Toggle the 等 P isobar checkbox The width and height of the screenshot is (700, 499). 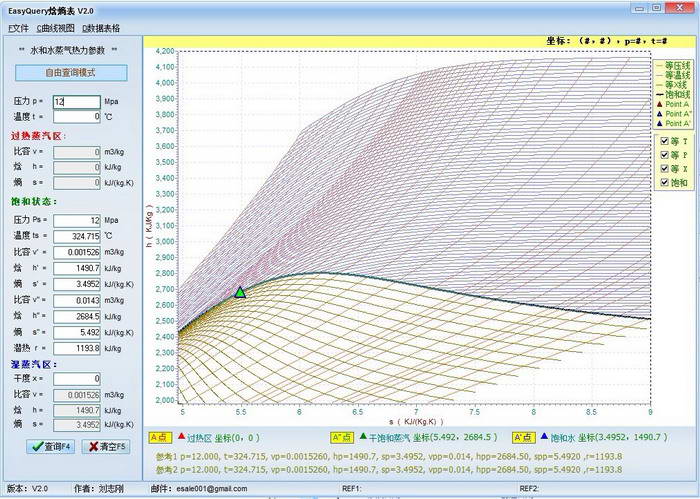coord(662,155)
